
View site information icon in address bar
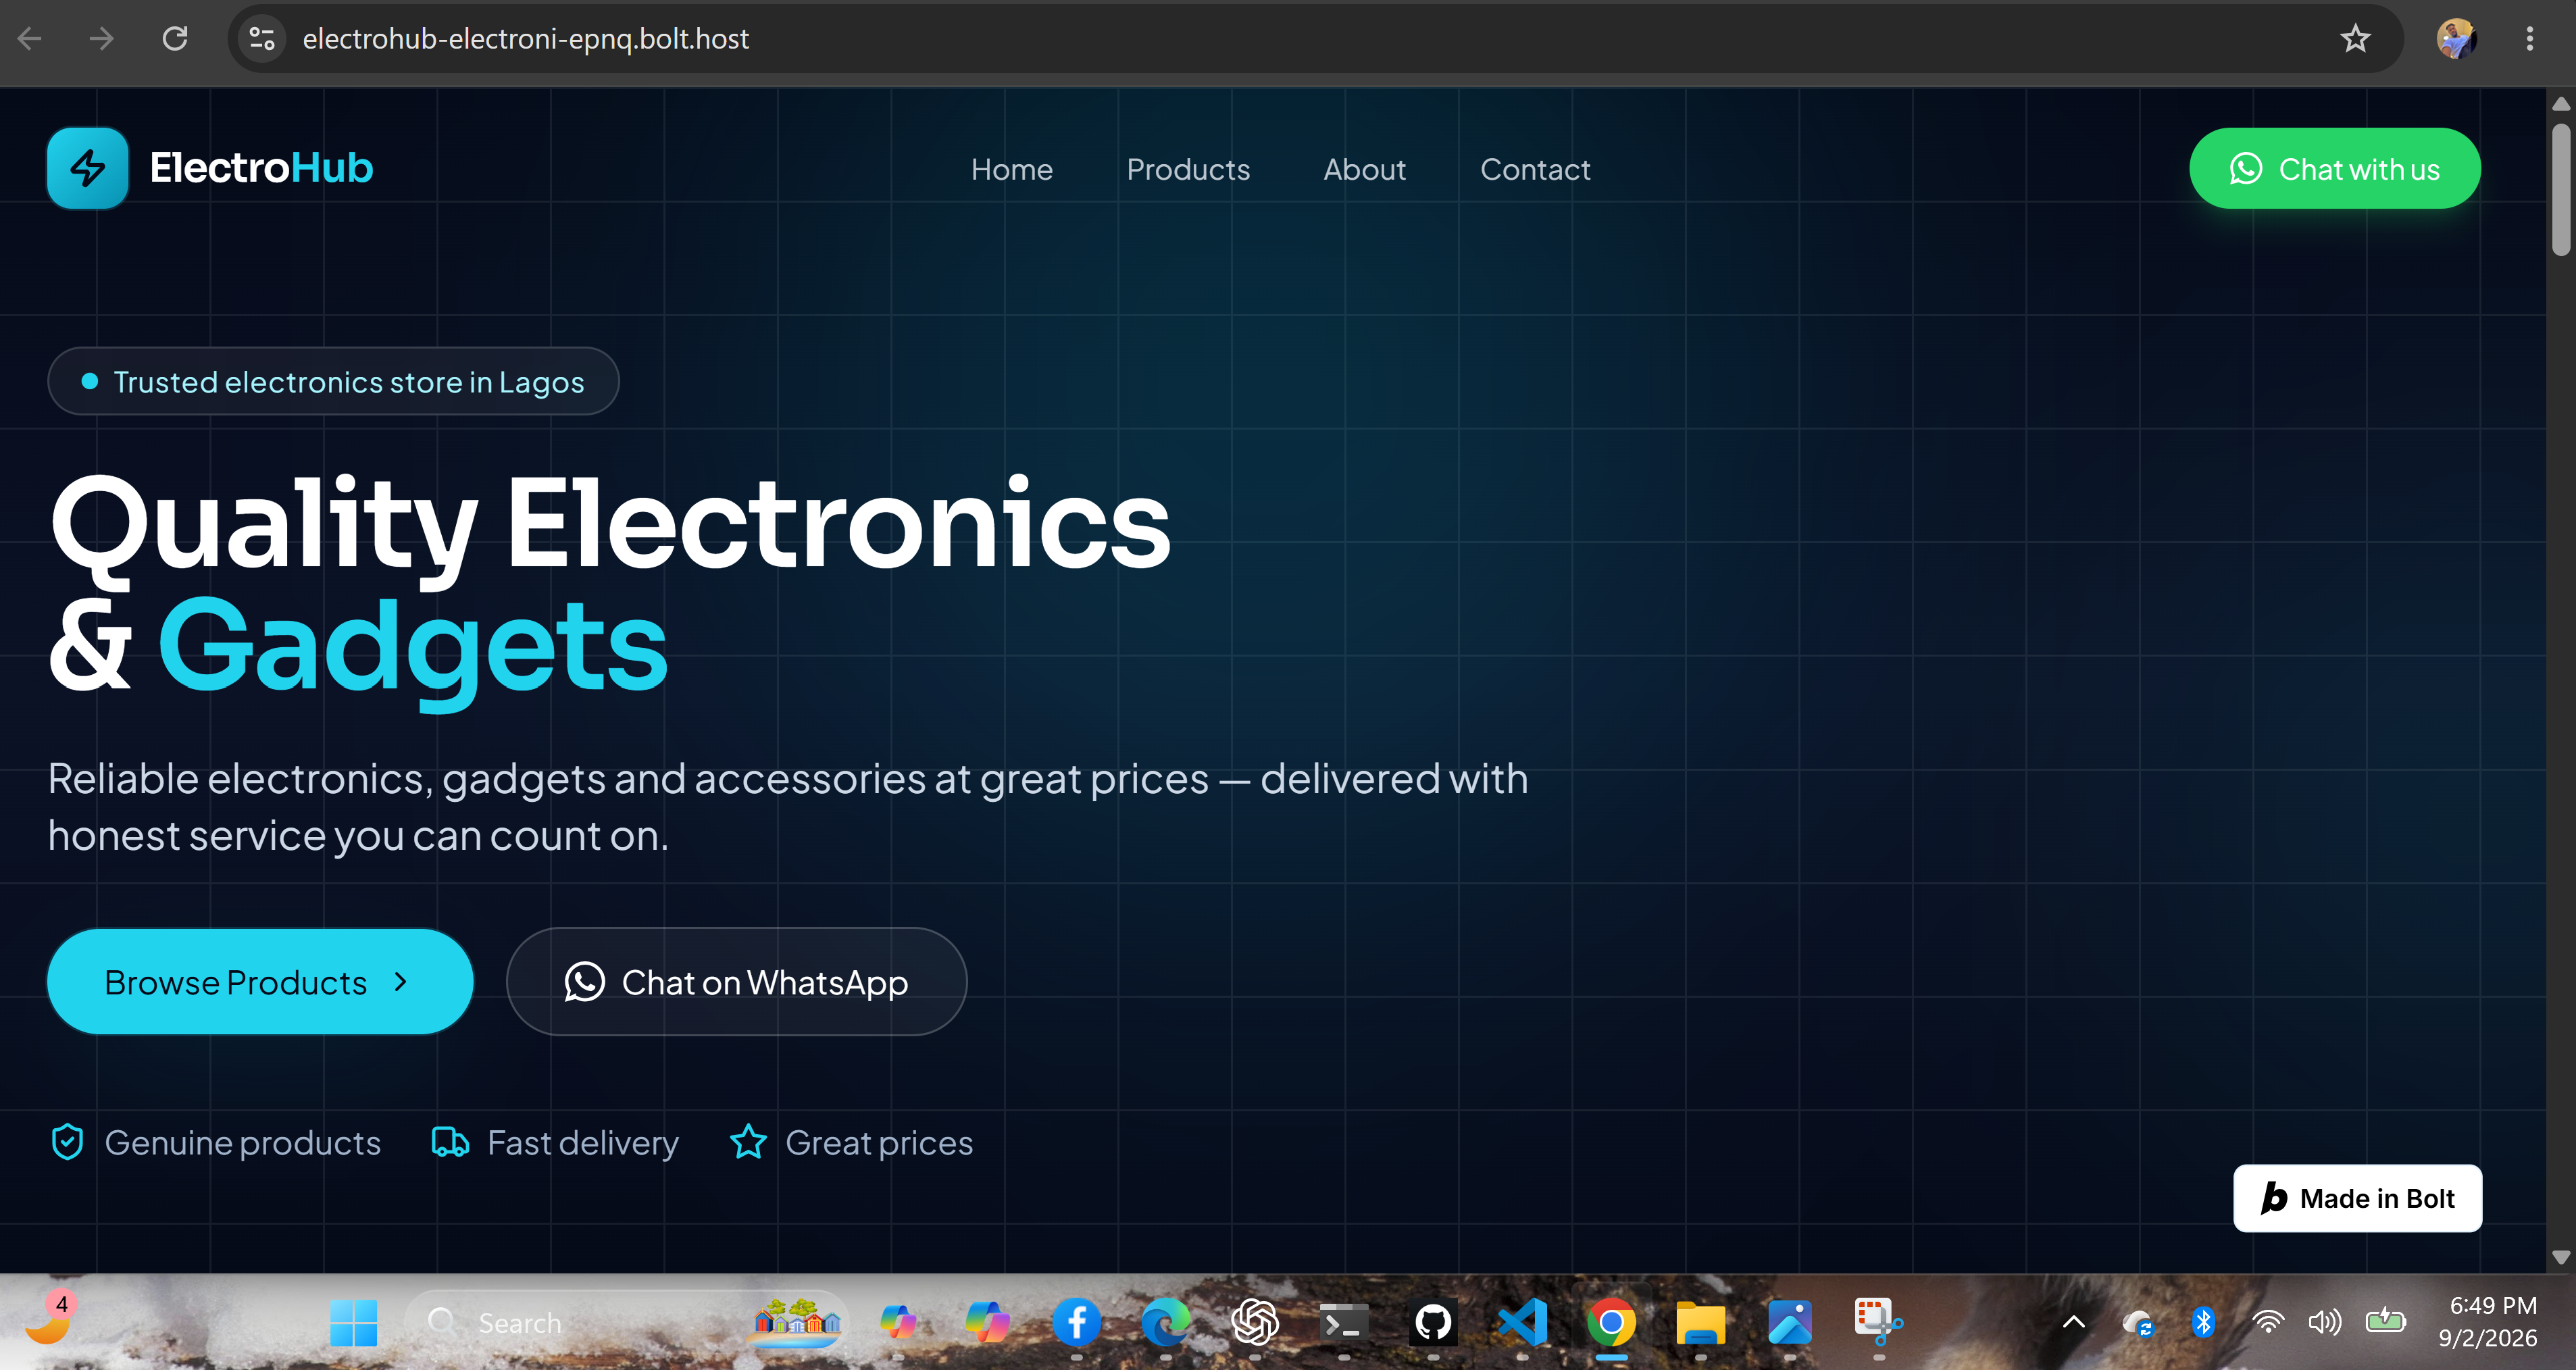click(262, 38)
